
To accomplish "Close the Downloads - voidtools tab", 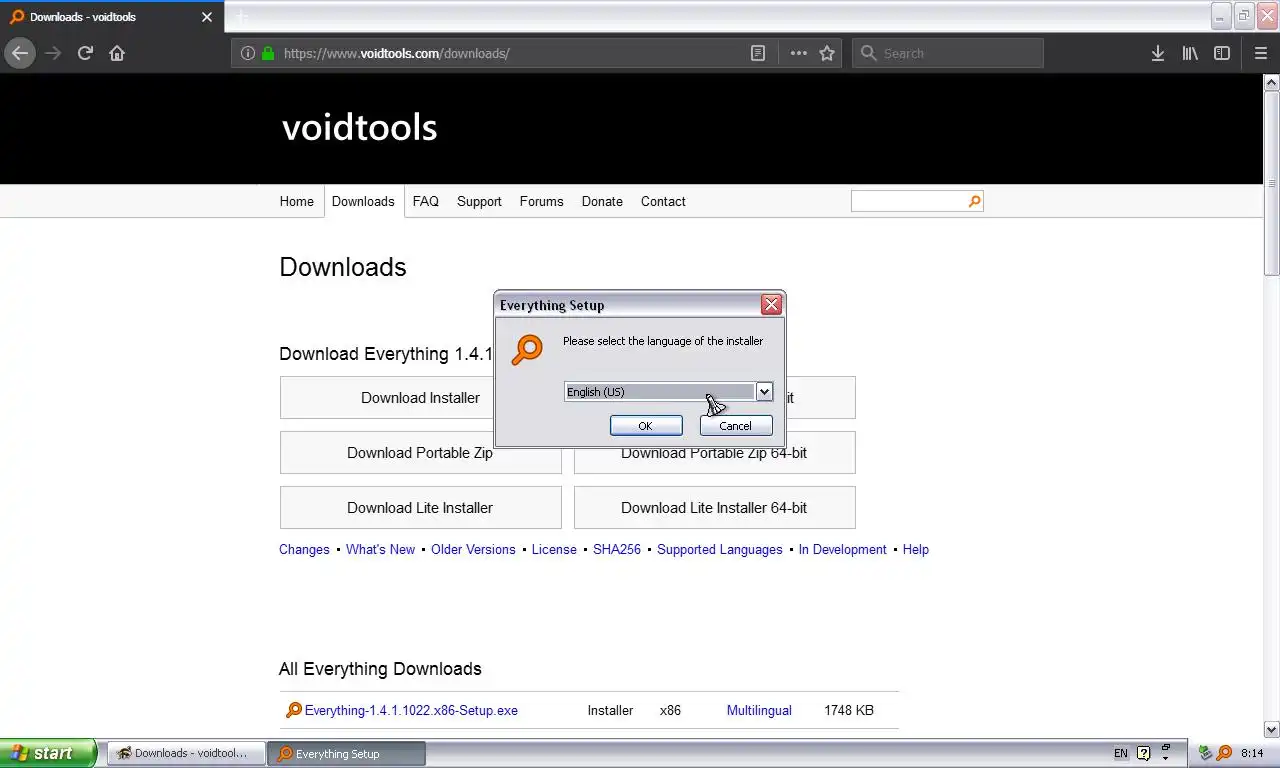I will pyautogui.click(x=207, y=17).
